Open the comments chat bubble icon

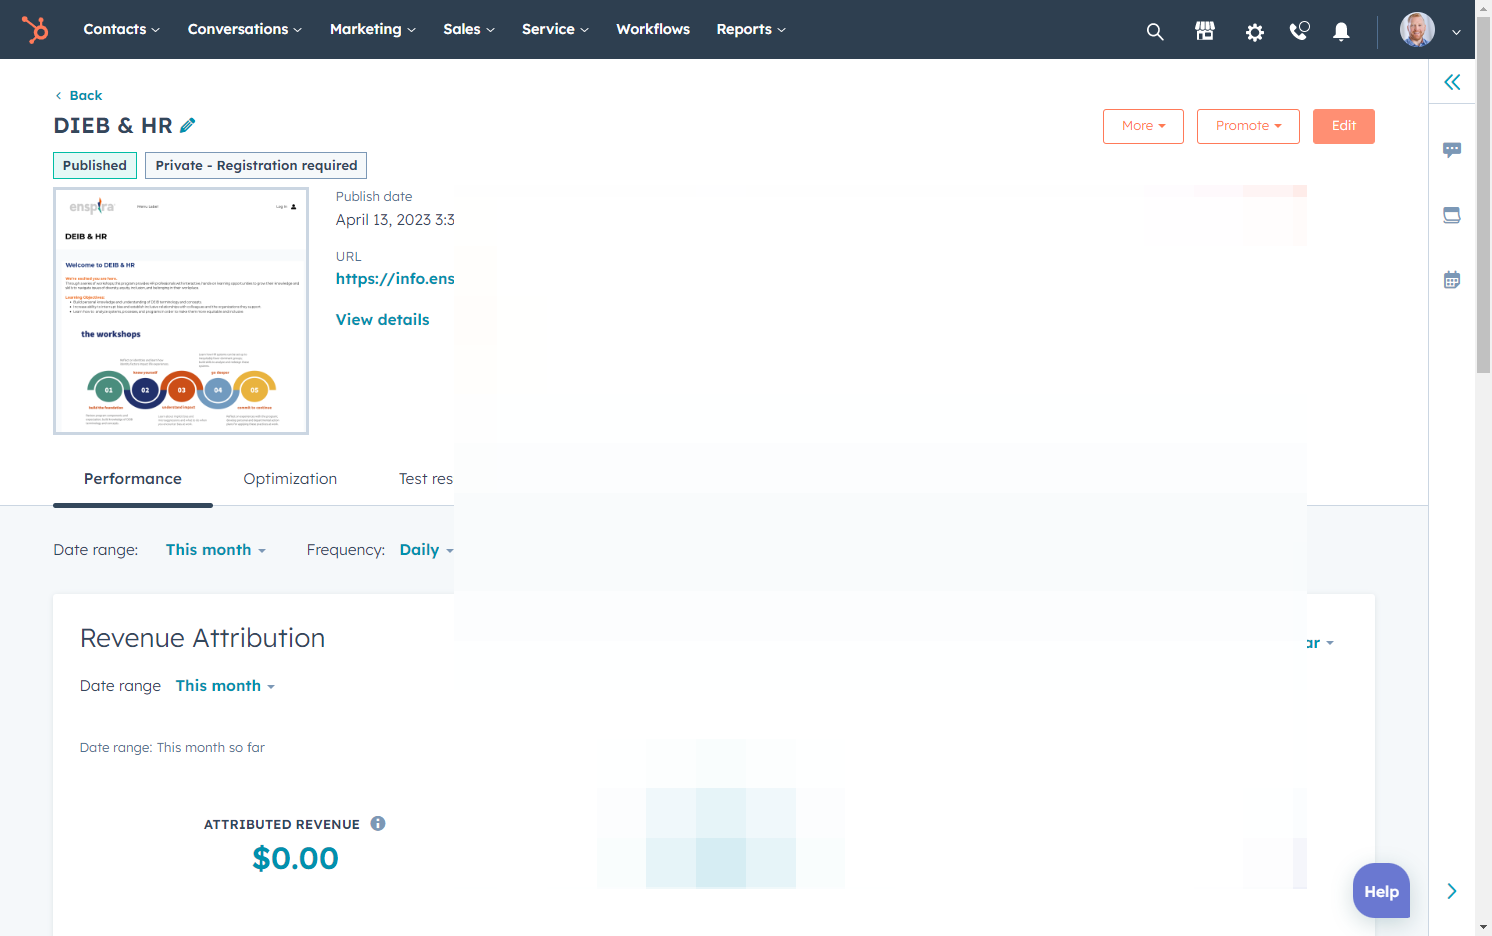click(1452, 150)
